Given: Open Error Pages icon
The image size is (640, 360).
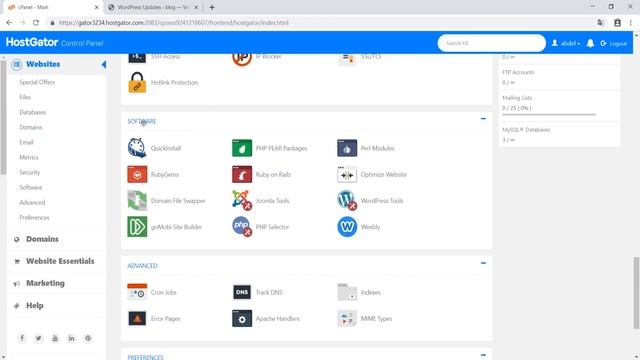Looking at the screenshot, I should [137, 318].
